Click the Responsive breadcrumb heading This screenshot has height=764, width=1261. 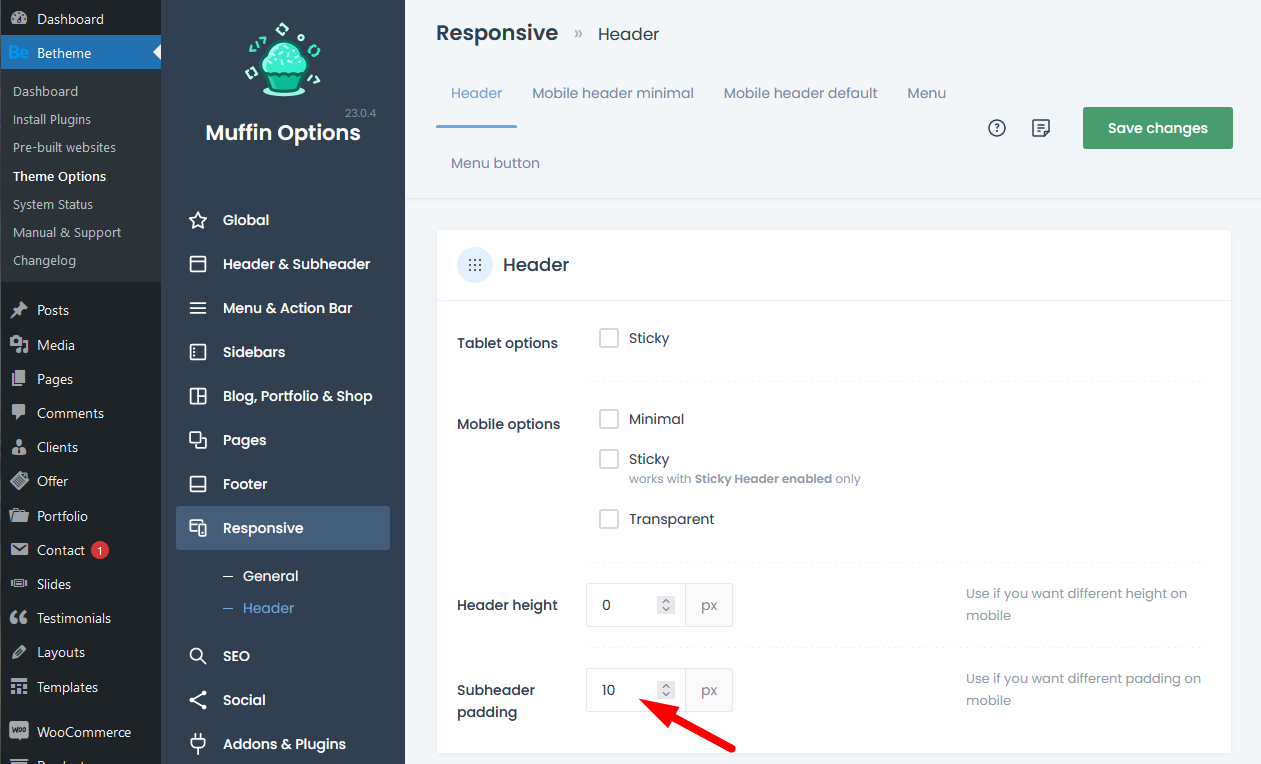pyautogui.click(x=497, y=33)
